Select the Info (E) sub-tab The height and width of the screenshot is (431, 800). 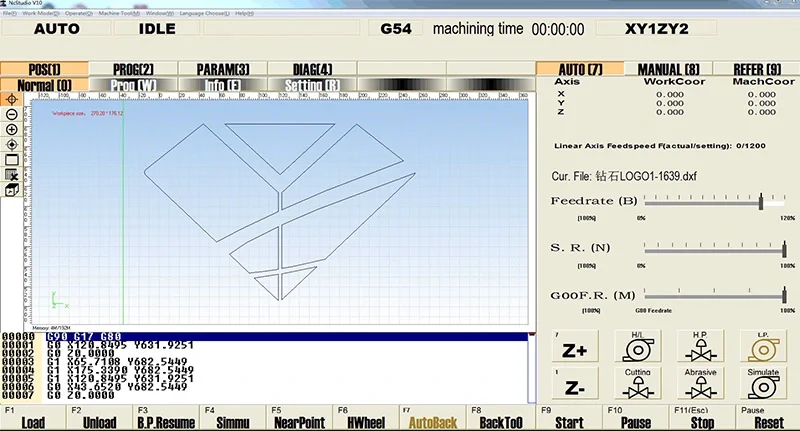tap(222, 85)
